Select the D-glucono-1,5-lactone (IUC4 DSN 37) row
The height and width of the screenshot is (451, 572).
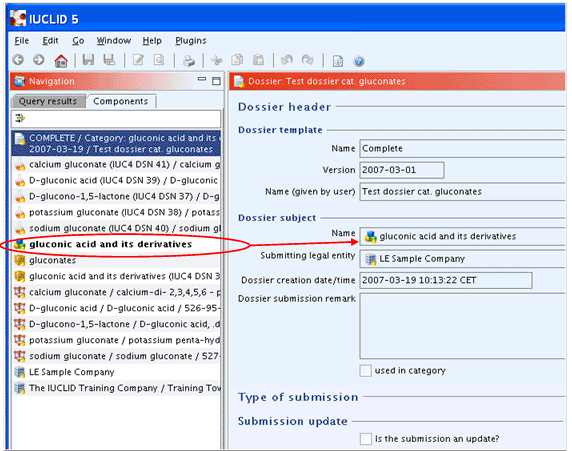tap(116, 197)
